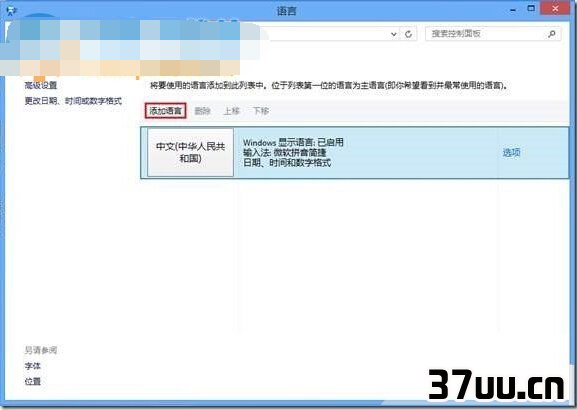Open the 字体 link under 另请参阅

[x=32, y=366]
